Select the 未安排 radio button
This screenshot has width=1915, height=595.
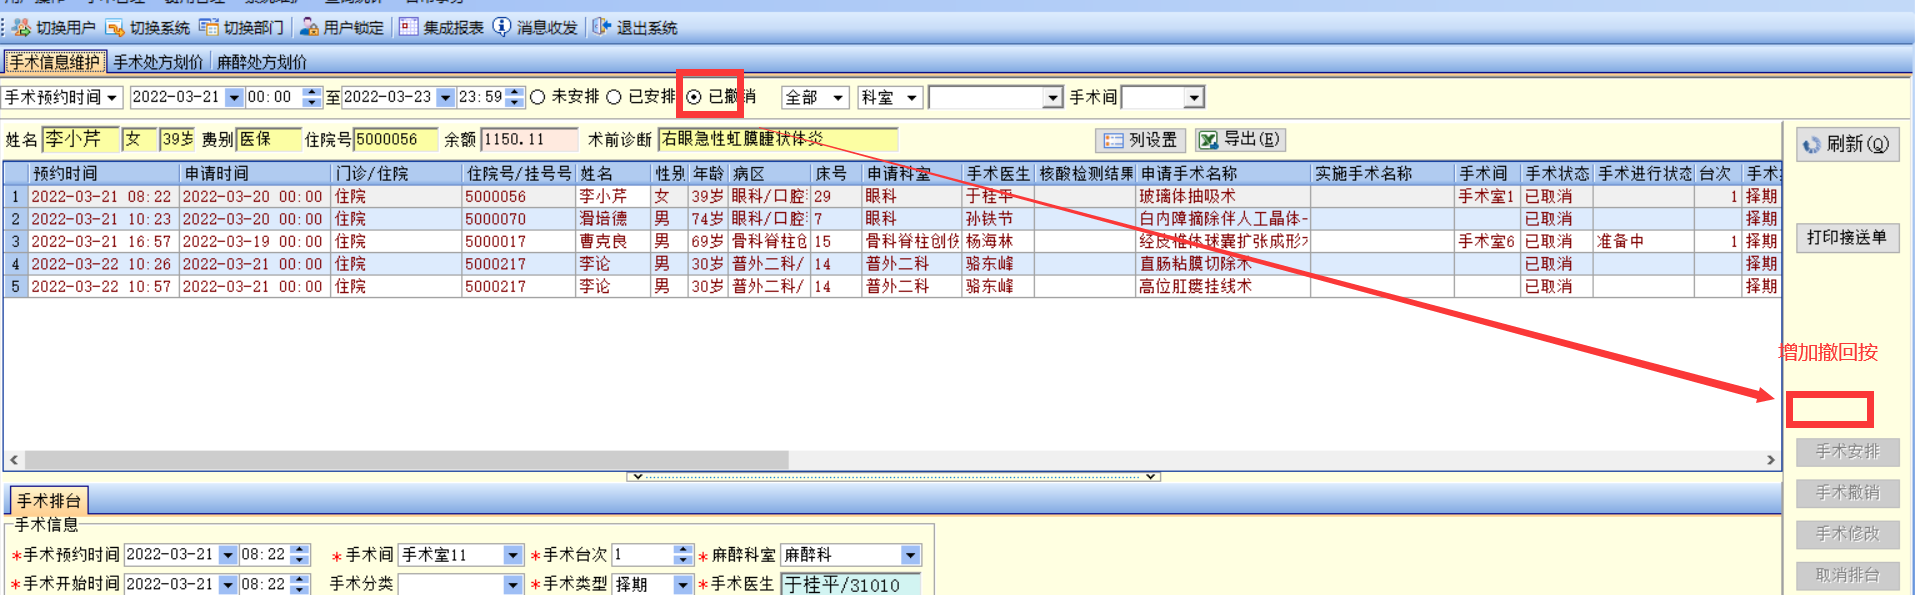(x=538, y=97)
